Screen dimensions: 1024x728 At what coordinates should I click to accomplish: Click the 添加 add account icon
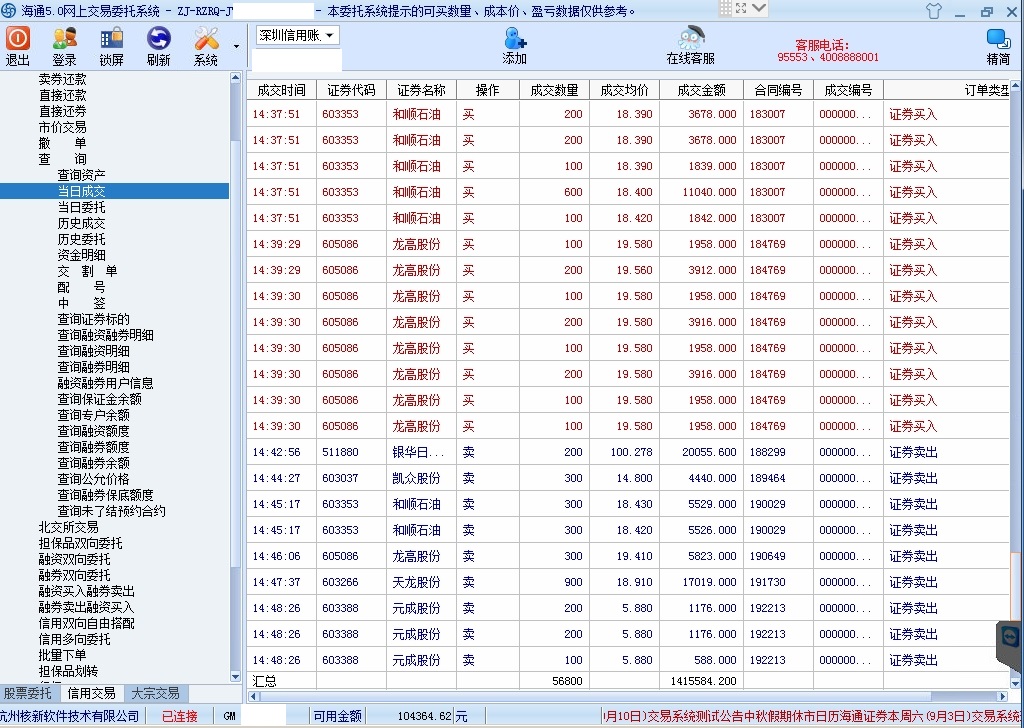pos(514,45)
